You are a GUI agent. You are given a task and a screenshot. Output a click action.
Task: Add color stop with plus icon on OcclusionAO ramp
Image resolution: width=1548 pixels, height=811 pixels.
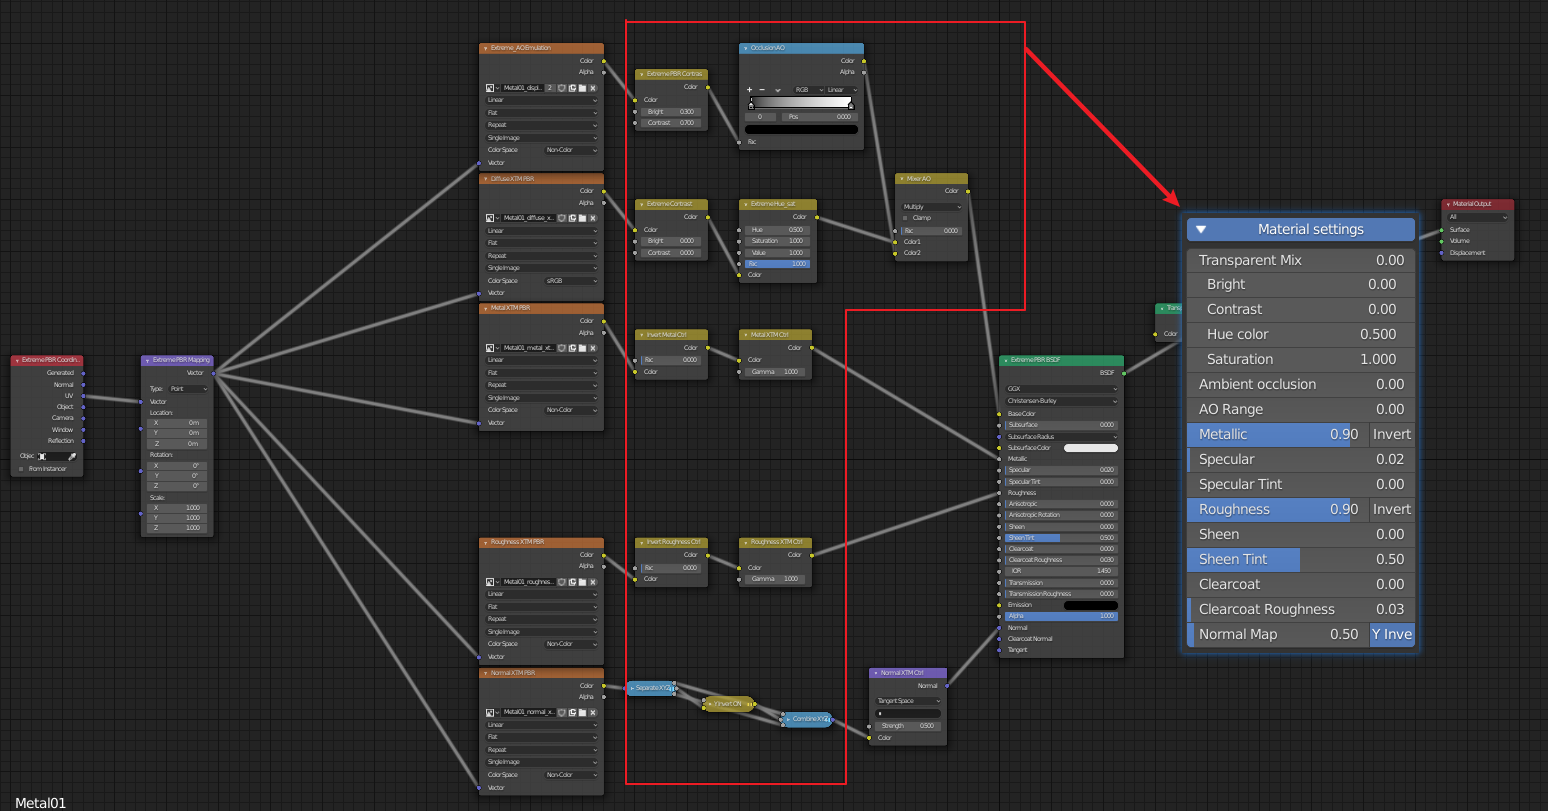point(749,90)
